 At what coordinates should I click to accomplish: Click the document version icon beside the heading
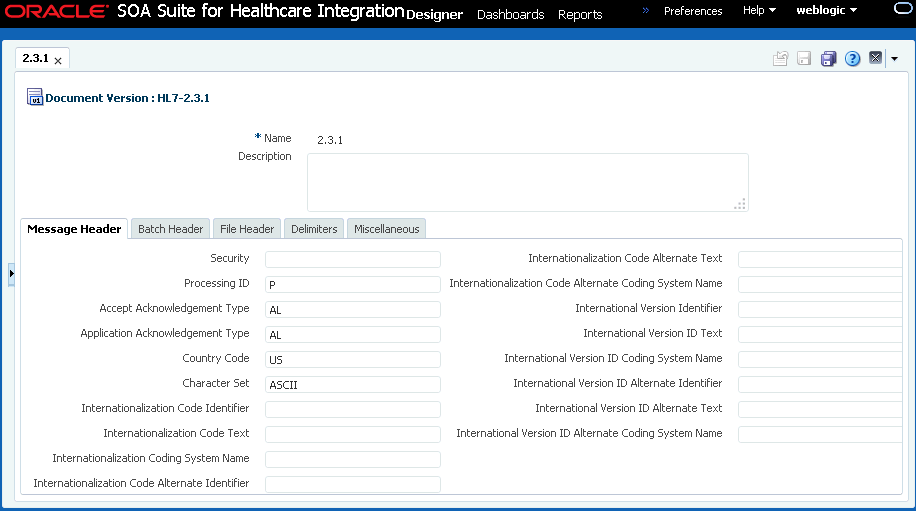click(34, 97)
